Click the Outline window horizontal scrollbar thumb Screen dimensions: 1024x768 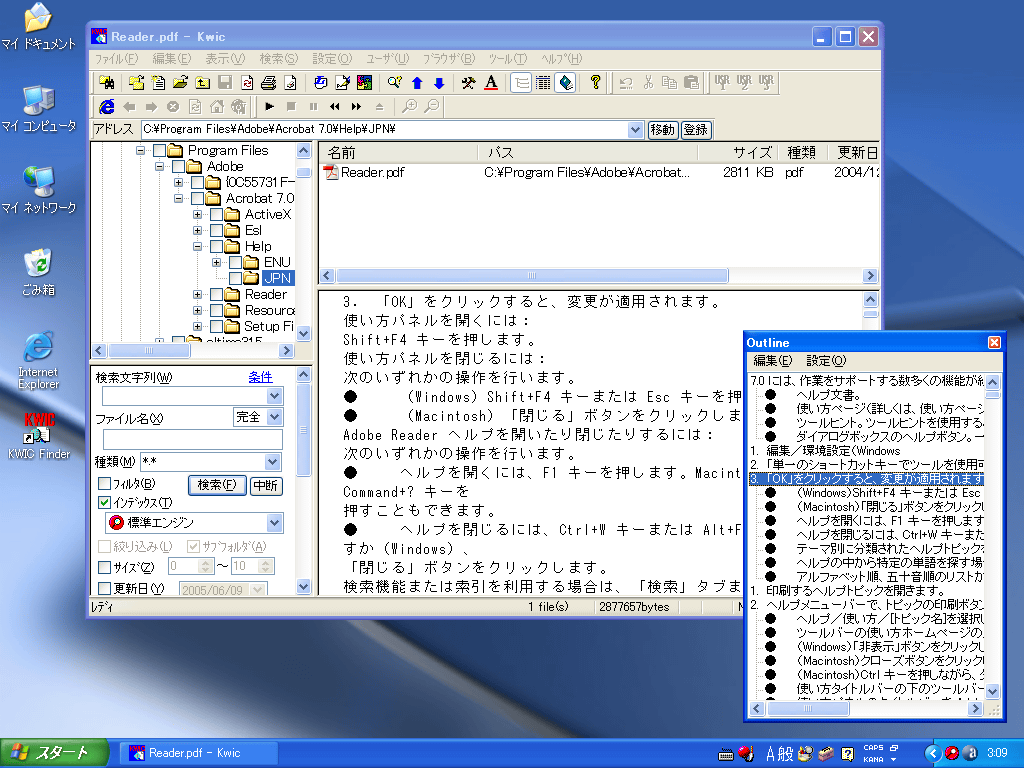(808, 709)
